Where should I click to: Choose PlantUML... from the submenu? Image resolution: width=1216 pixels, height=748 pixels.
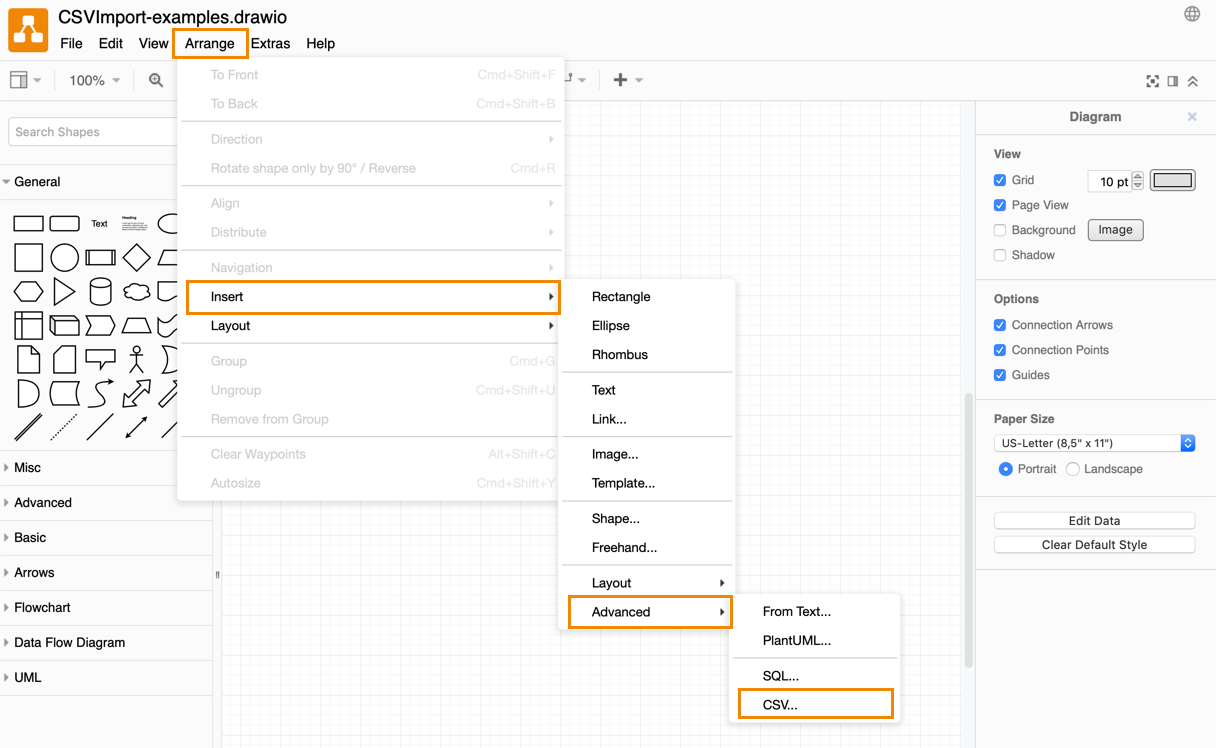point(815,640)
